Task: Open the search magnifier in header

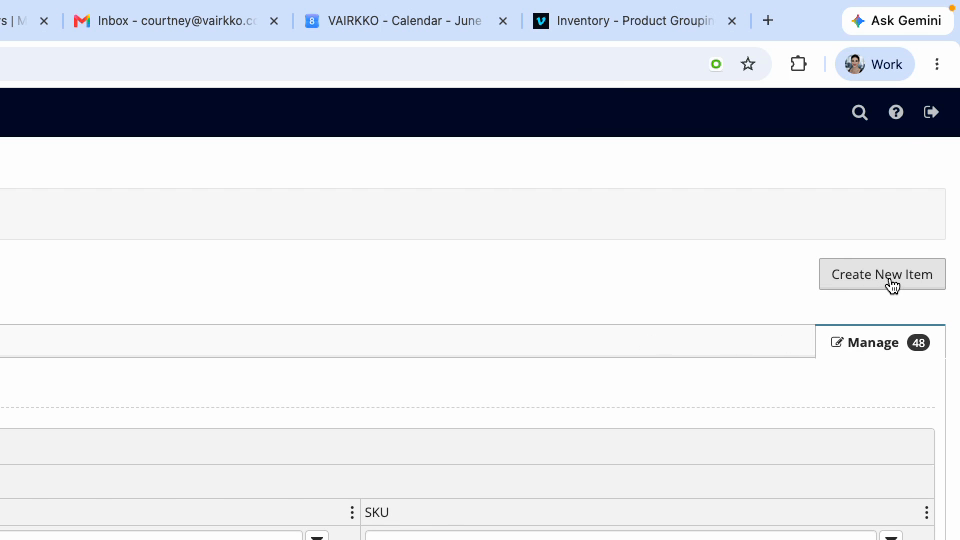Action: [x=860, y=112]
